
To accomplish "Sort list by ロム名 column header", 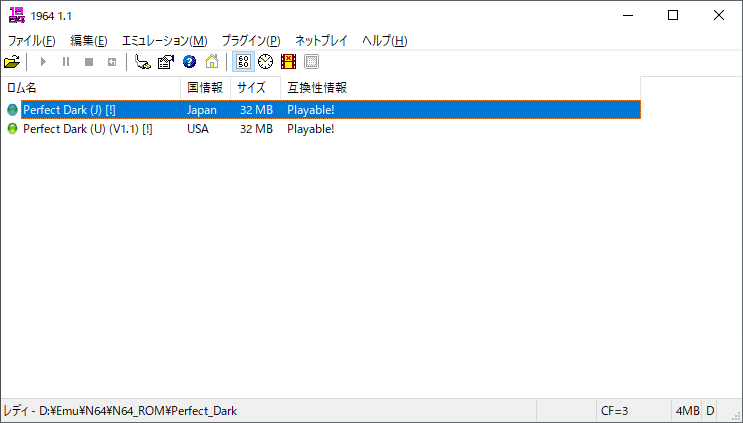I will coord(90,88).
